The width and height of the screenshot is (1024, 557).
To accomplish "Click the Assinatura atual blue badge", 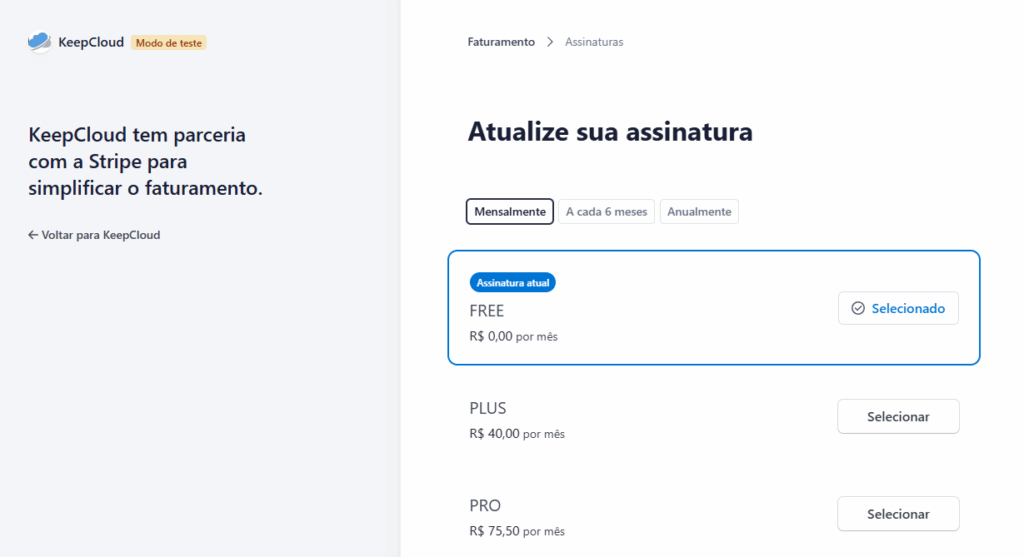I will pyautogui.click(x=513, y=283).
